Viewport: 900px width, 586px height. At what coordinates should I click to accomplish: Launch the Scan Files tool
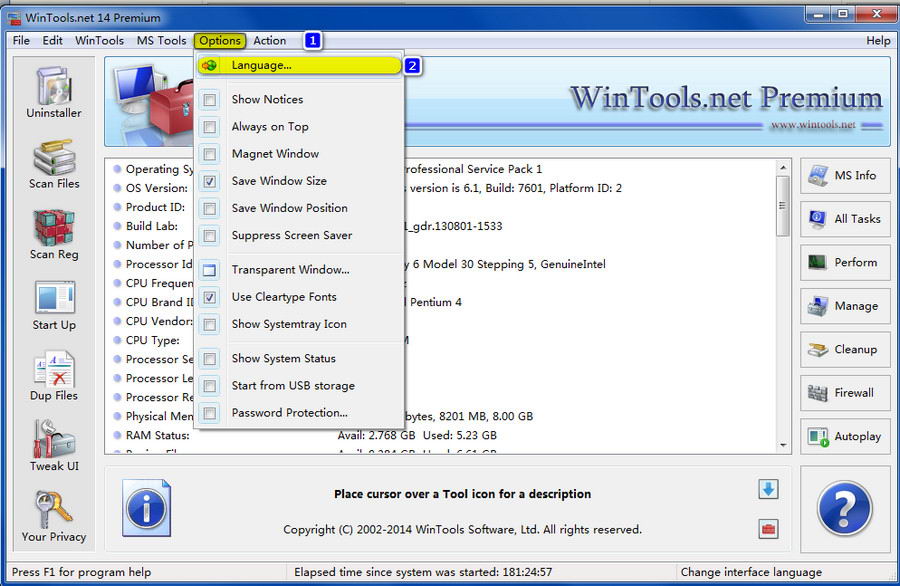click(54, 164)
